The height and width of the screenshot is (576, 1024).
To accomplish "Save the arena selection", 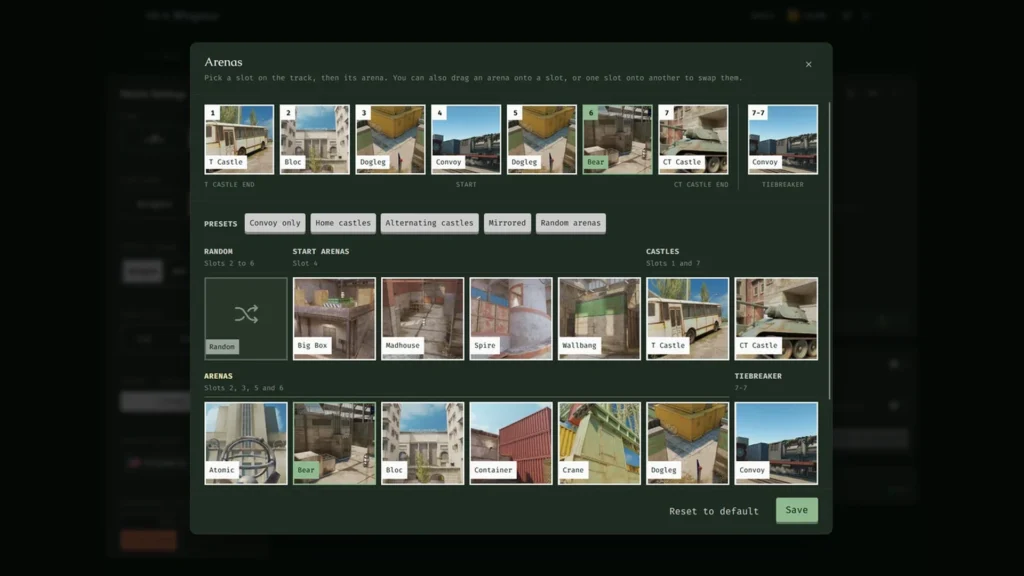I will click(797, 510).
